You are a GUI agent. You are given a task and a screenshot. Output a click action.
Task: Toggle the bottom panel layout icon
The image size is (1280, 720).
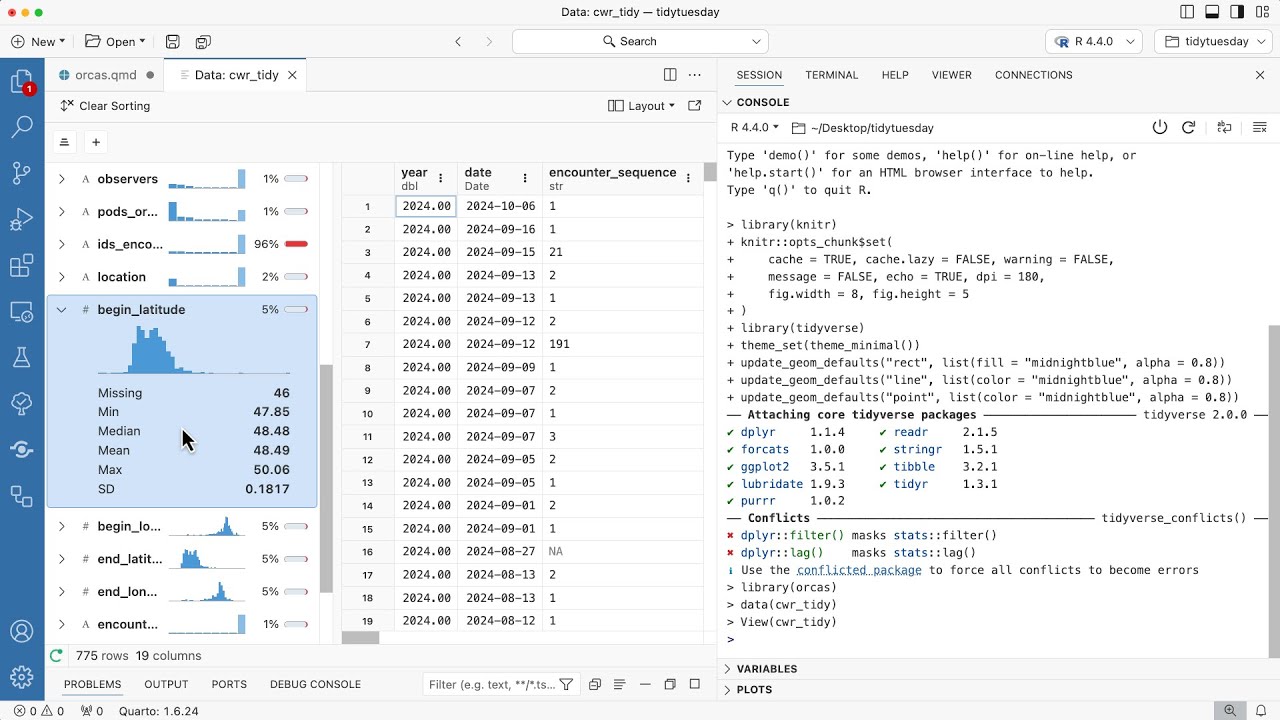point(1212,12)
